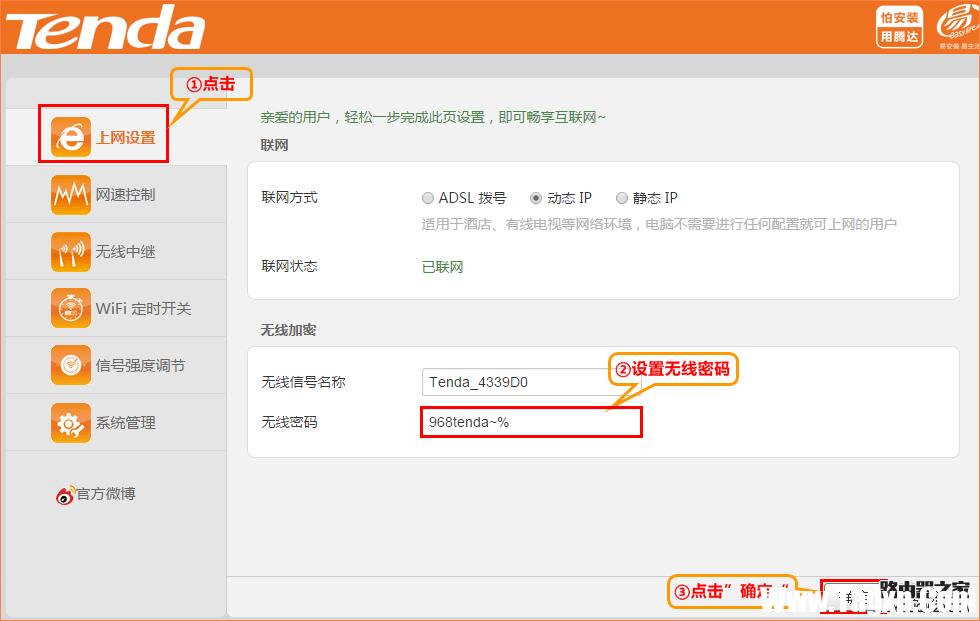This screenshot has width=980, height=621.
Task: Click the 无线信号名称 input field
Action: point(531,382)
